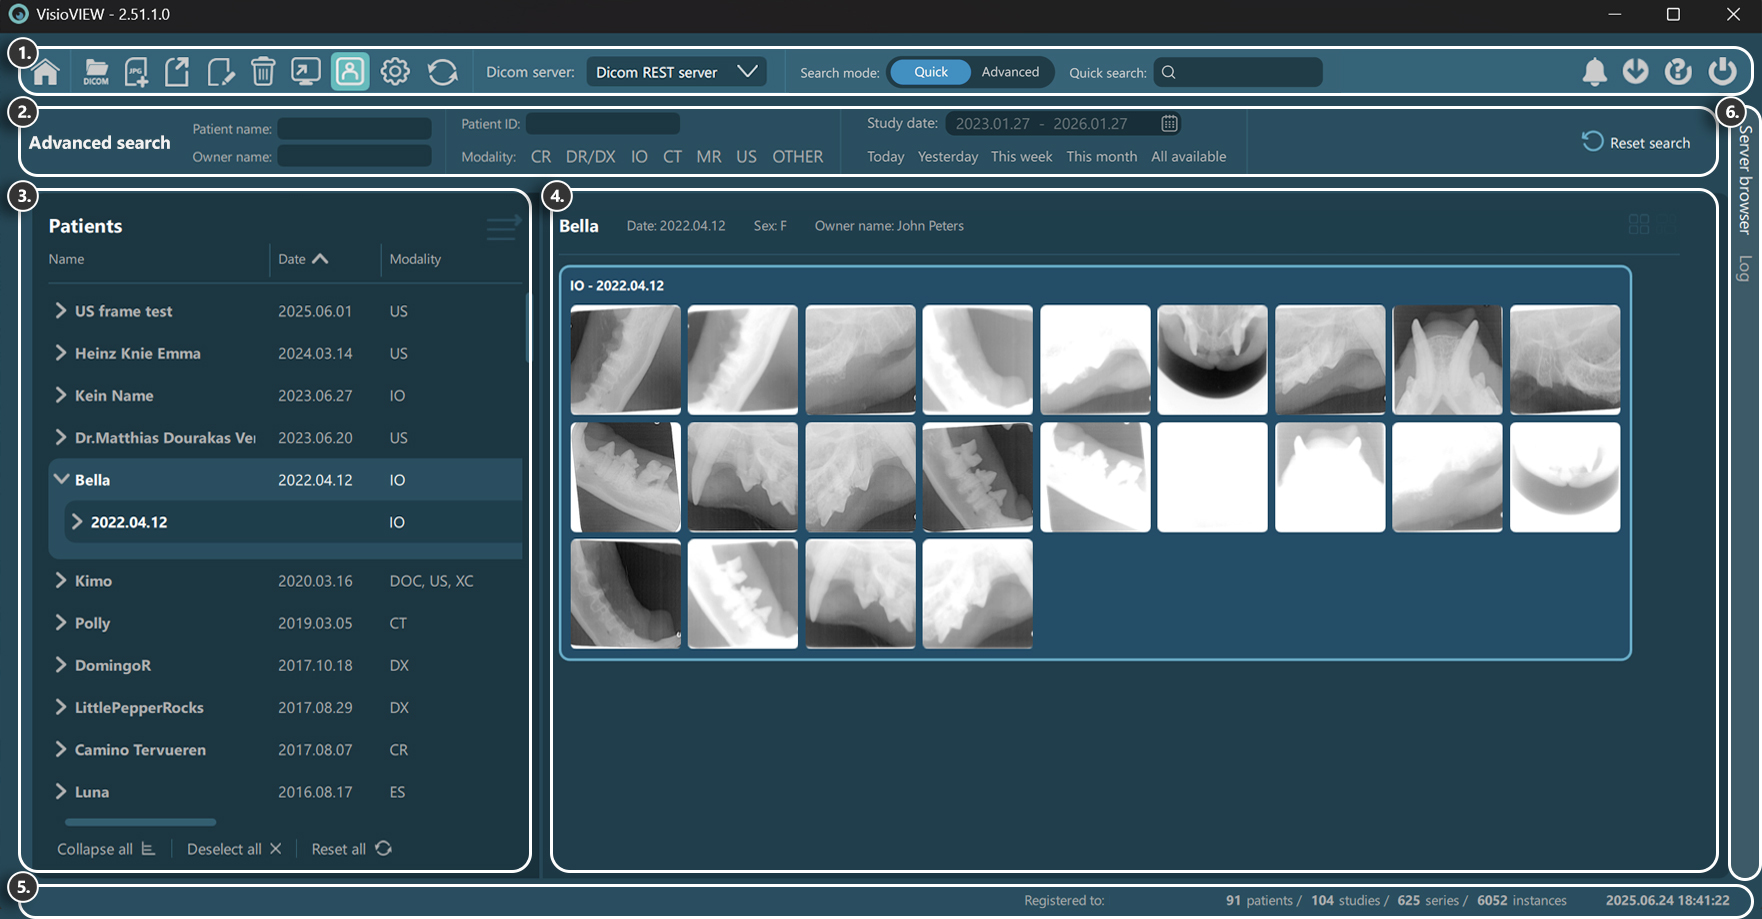Image resolution: width=1762 pixels, height=919 pixels.
Task: Select the 'This week' date filter
Action: click(1021, 157)
